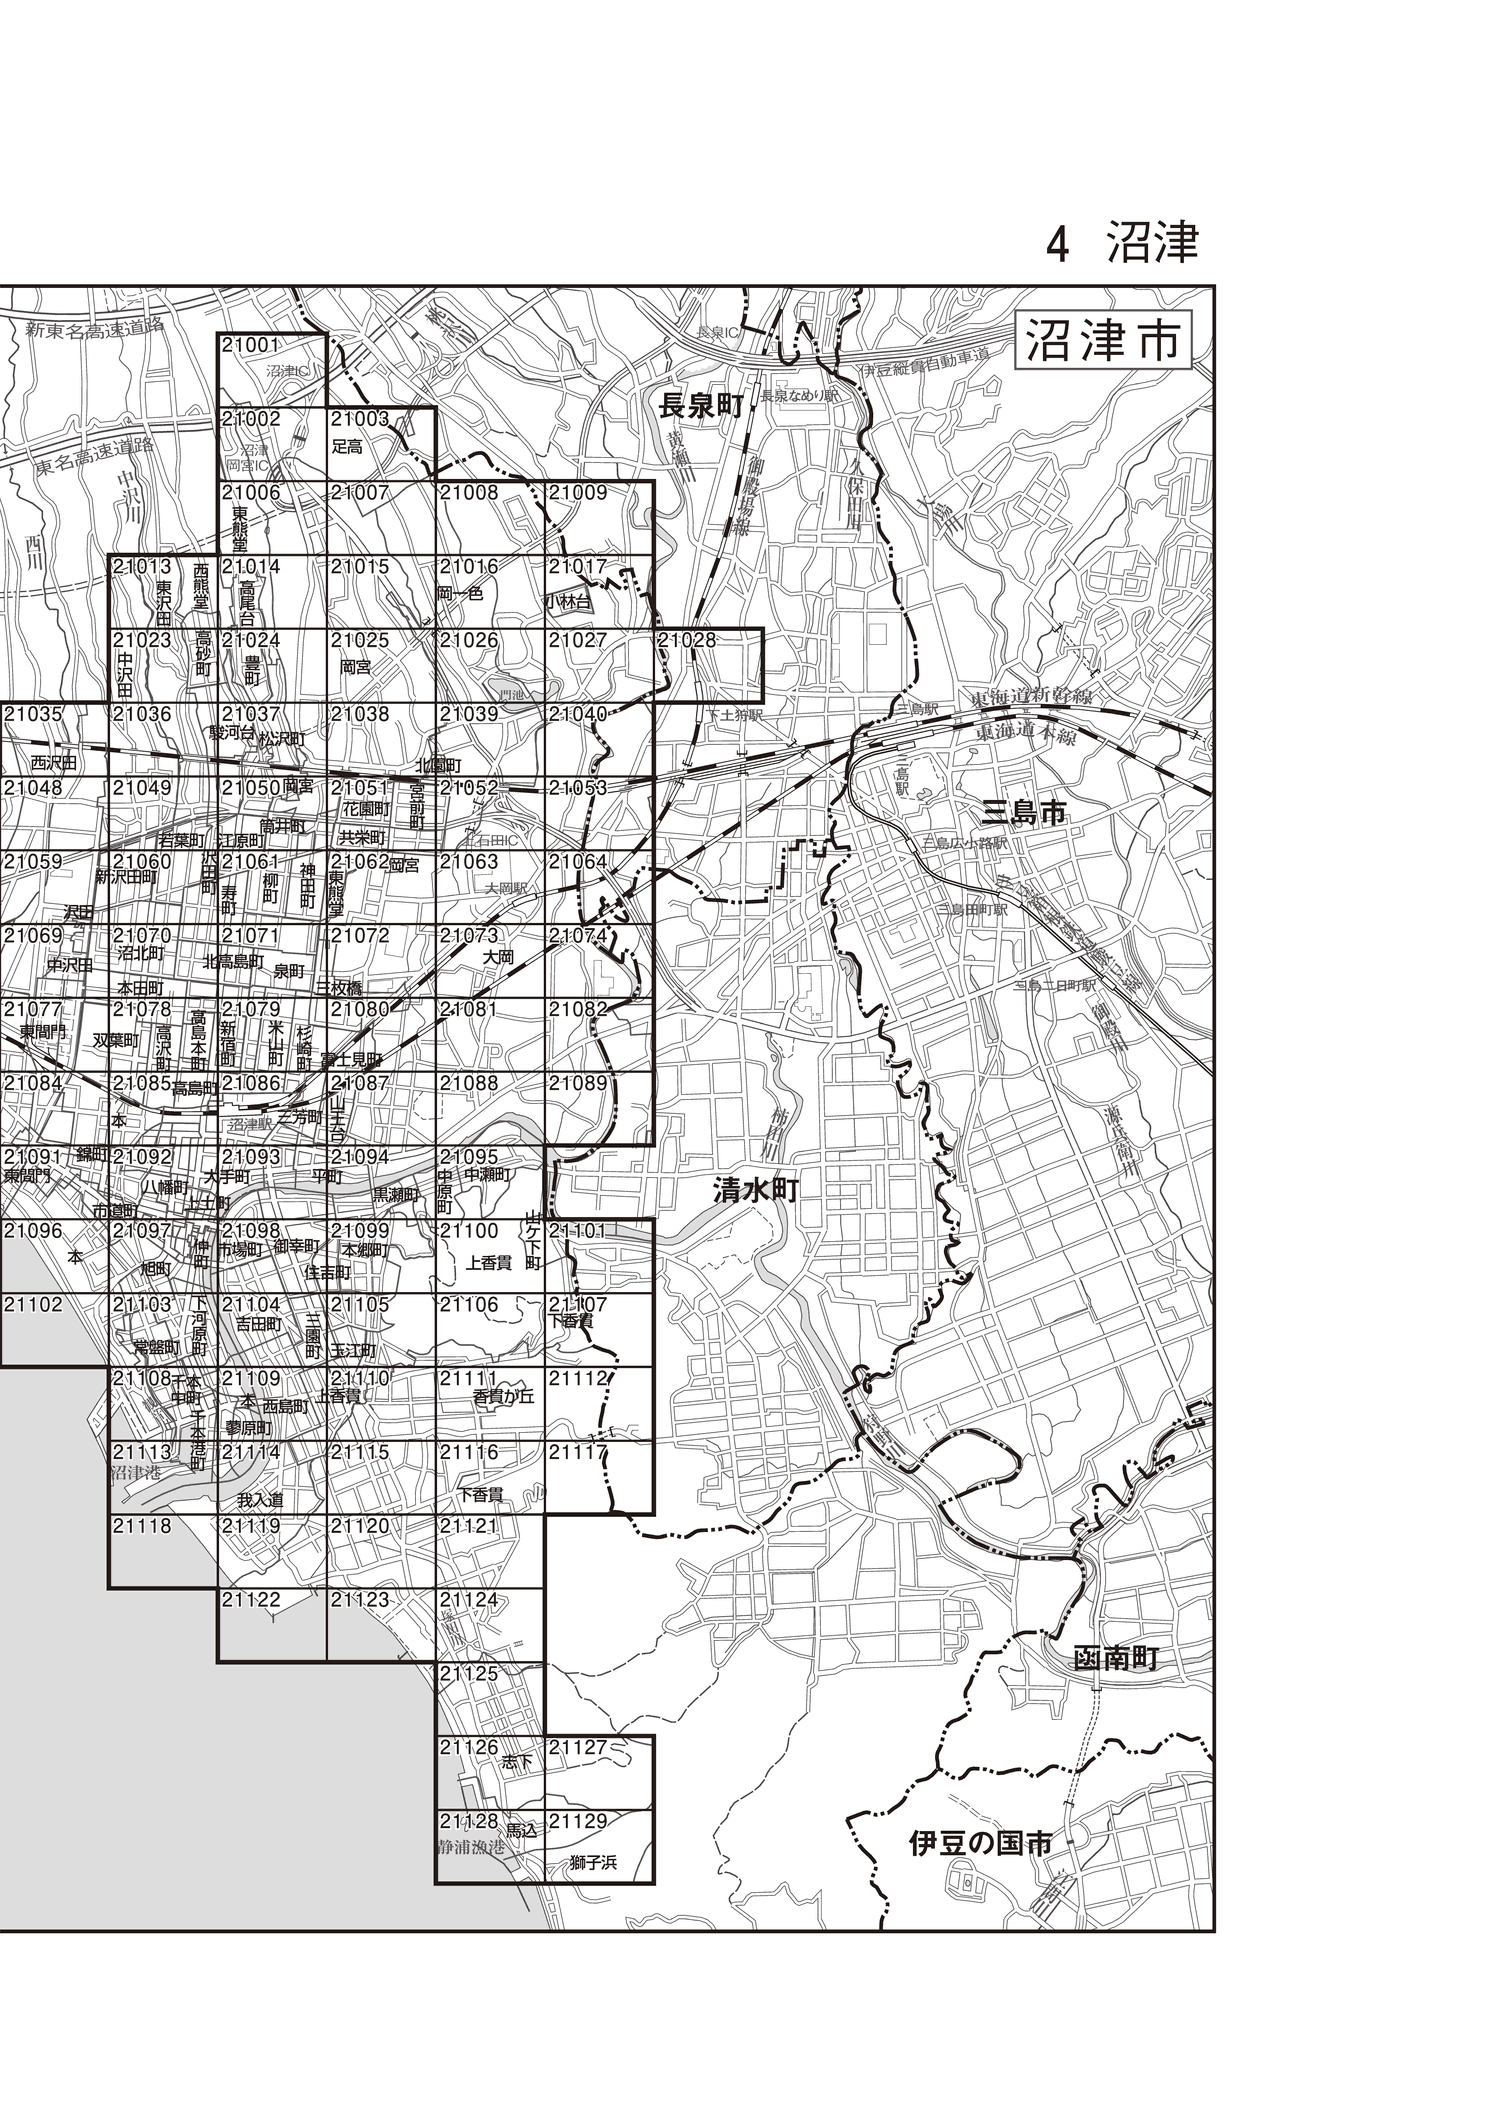Select grid cell number 21121
1500x2122 pixels.
(x=469, y=1526)
